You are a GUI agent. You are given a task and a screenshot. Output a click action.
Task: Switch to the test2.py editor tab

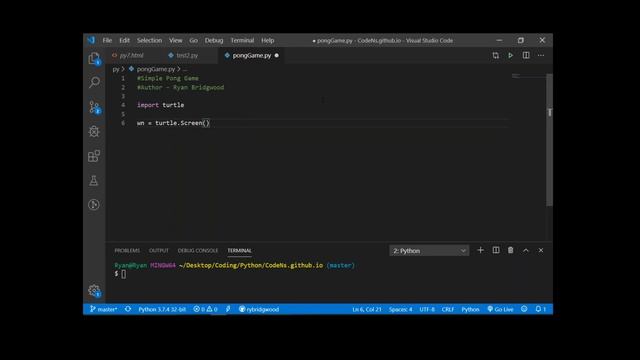point(187,55)
